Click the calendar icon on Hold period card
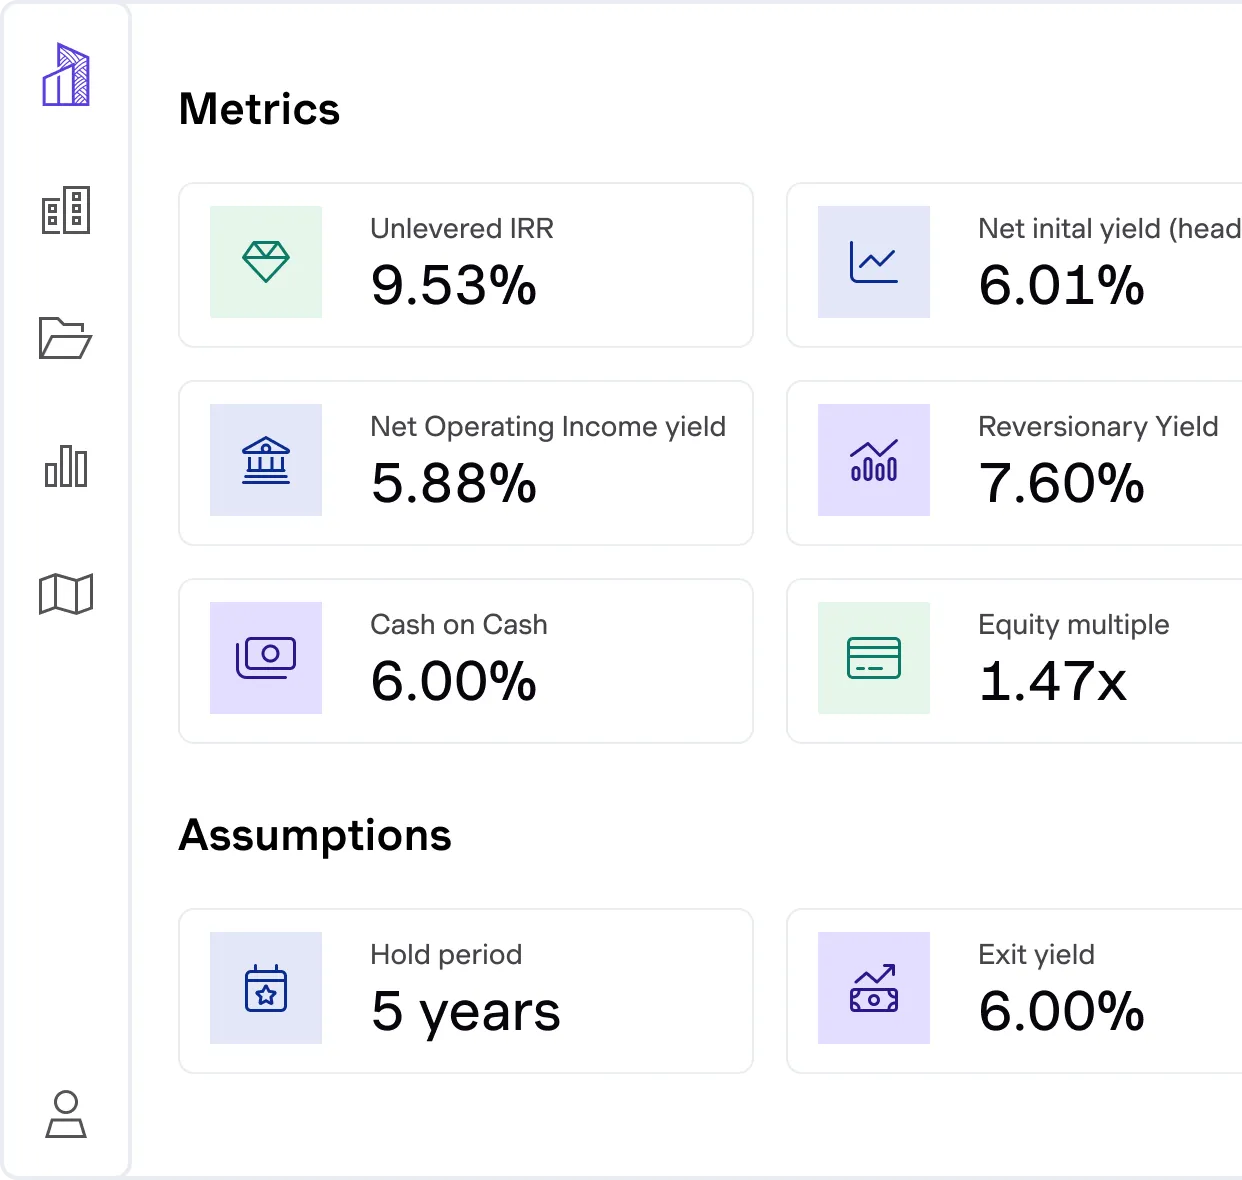The image size is (1242, 1180). point(266,988)
